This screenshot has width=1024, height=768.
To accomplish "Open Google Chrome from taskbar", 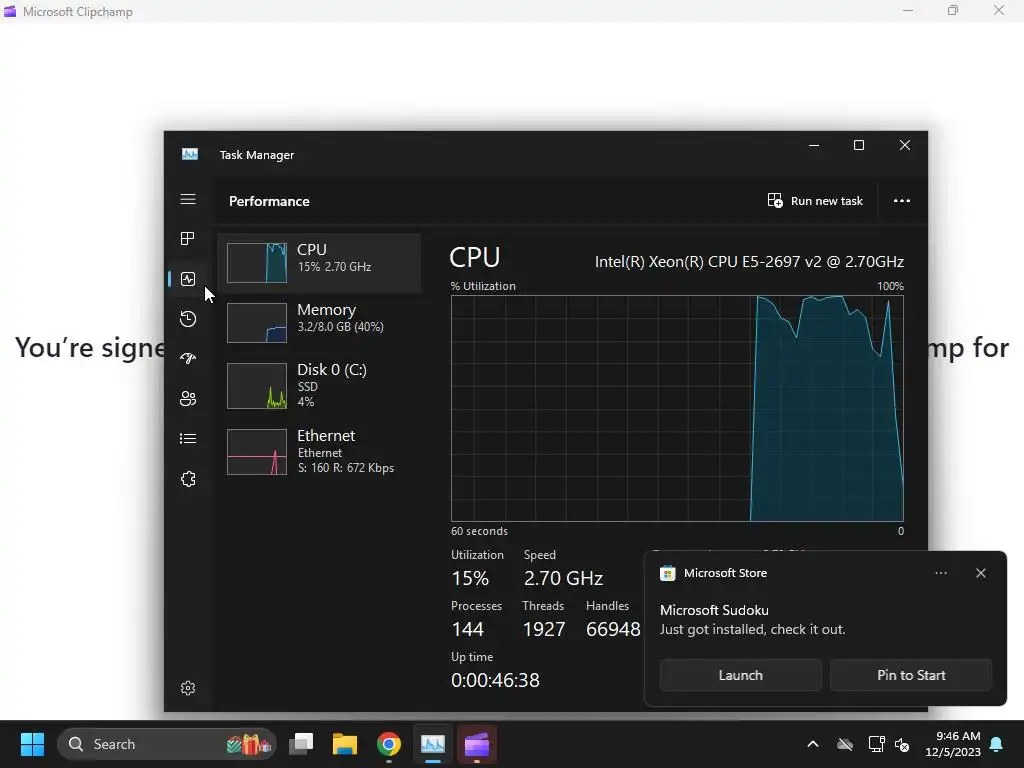I will (x=389, y=744).
